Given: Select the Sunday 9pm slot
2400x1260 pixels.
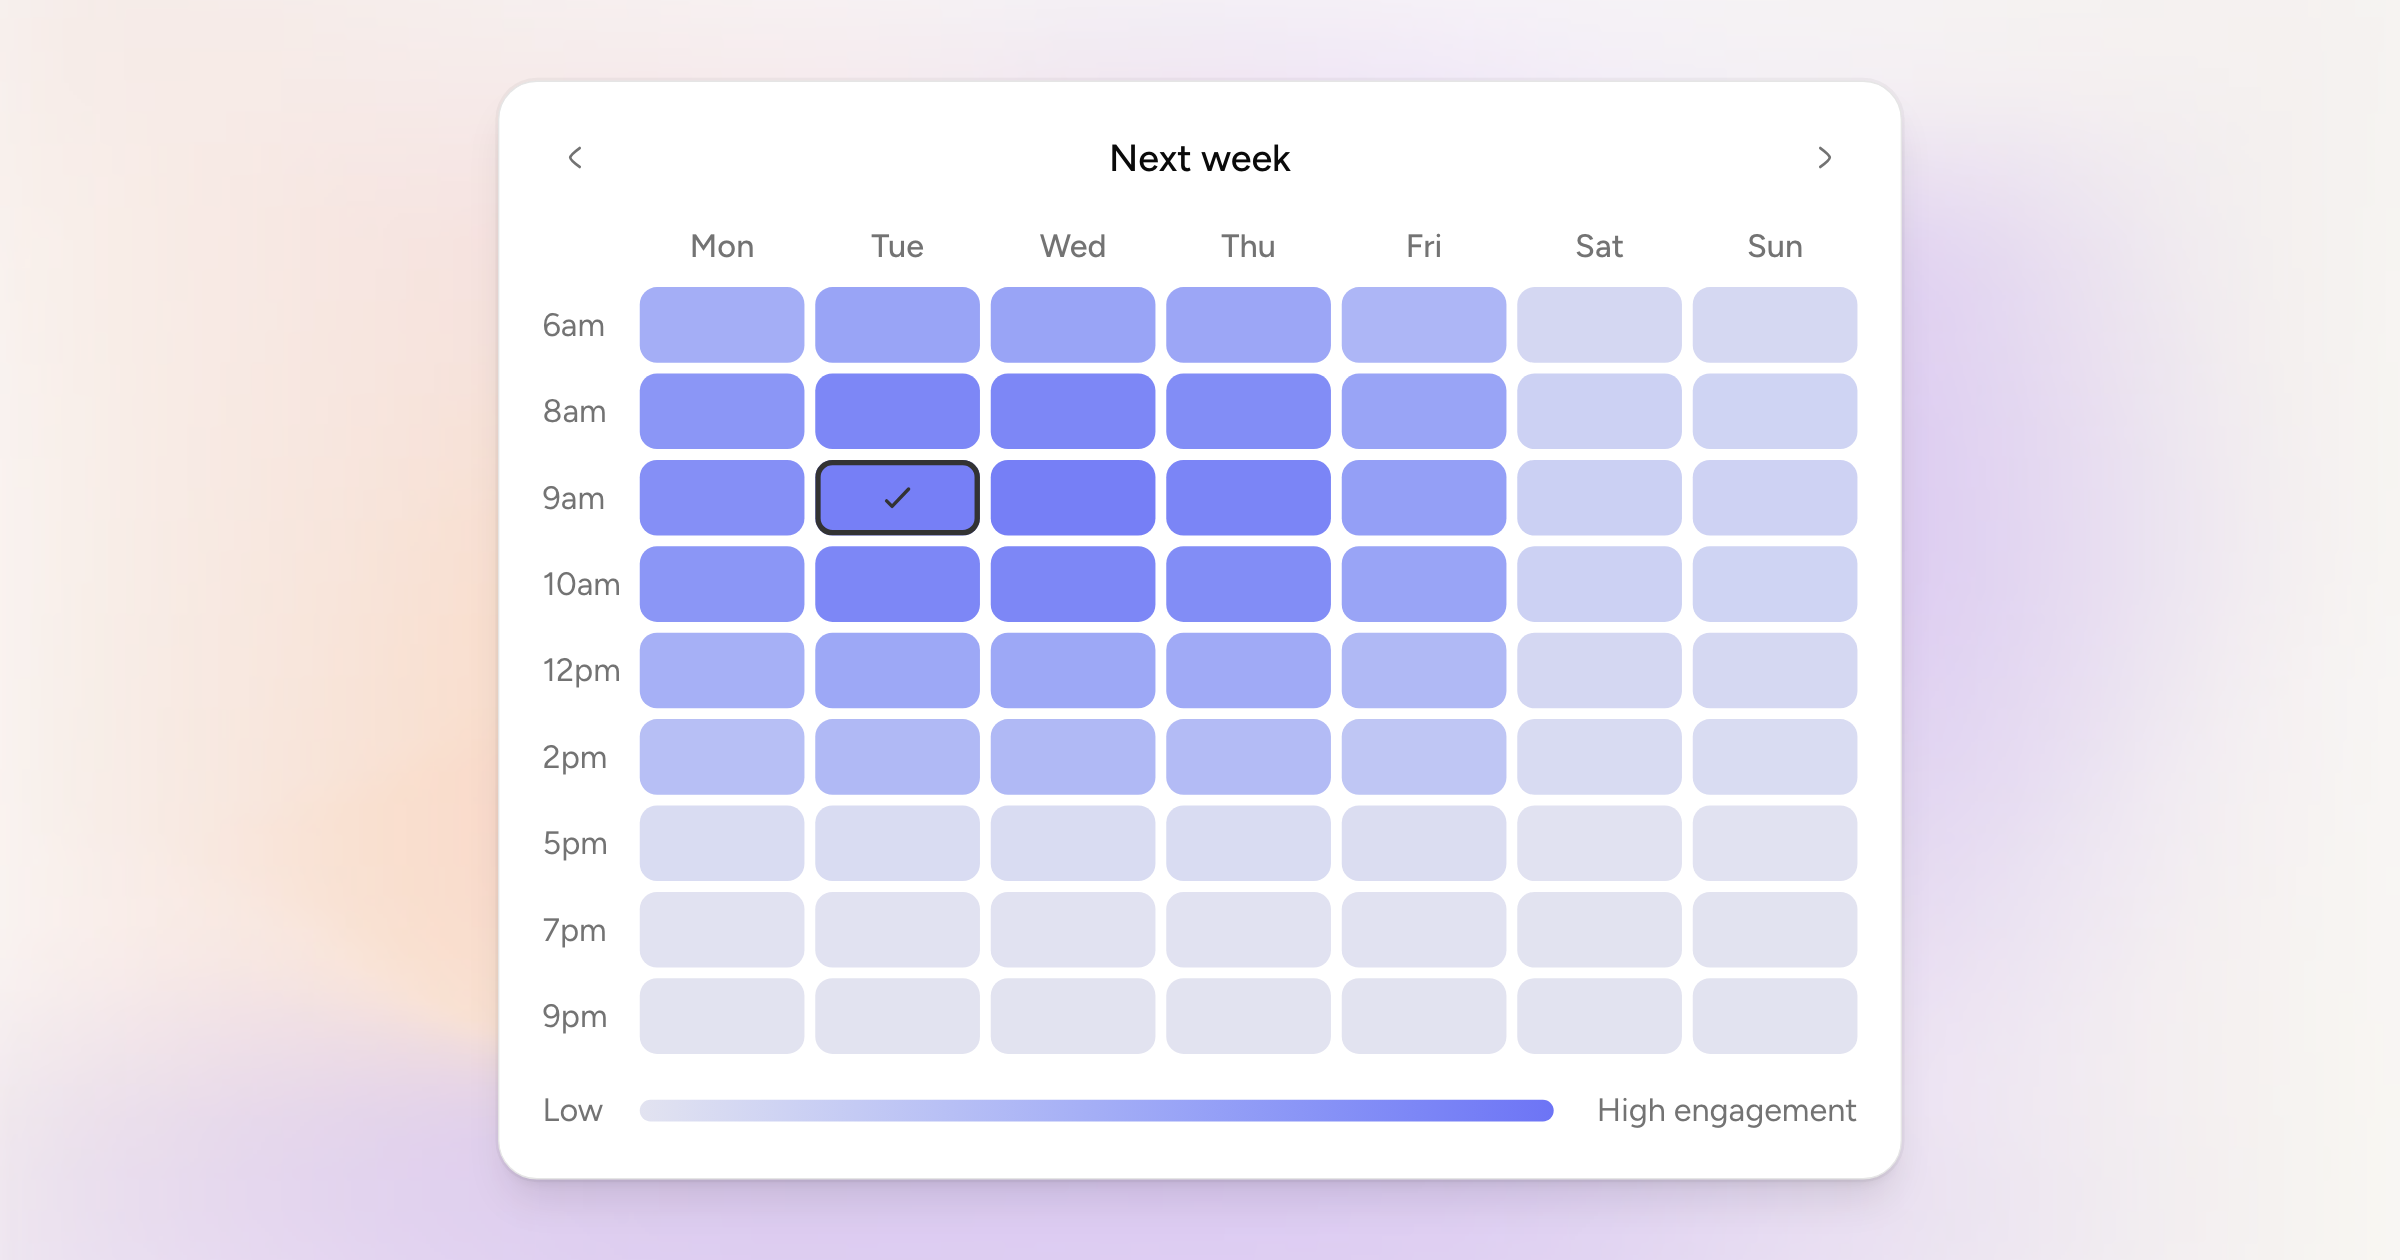Looking at the screenshot, I should 1775,1016.
